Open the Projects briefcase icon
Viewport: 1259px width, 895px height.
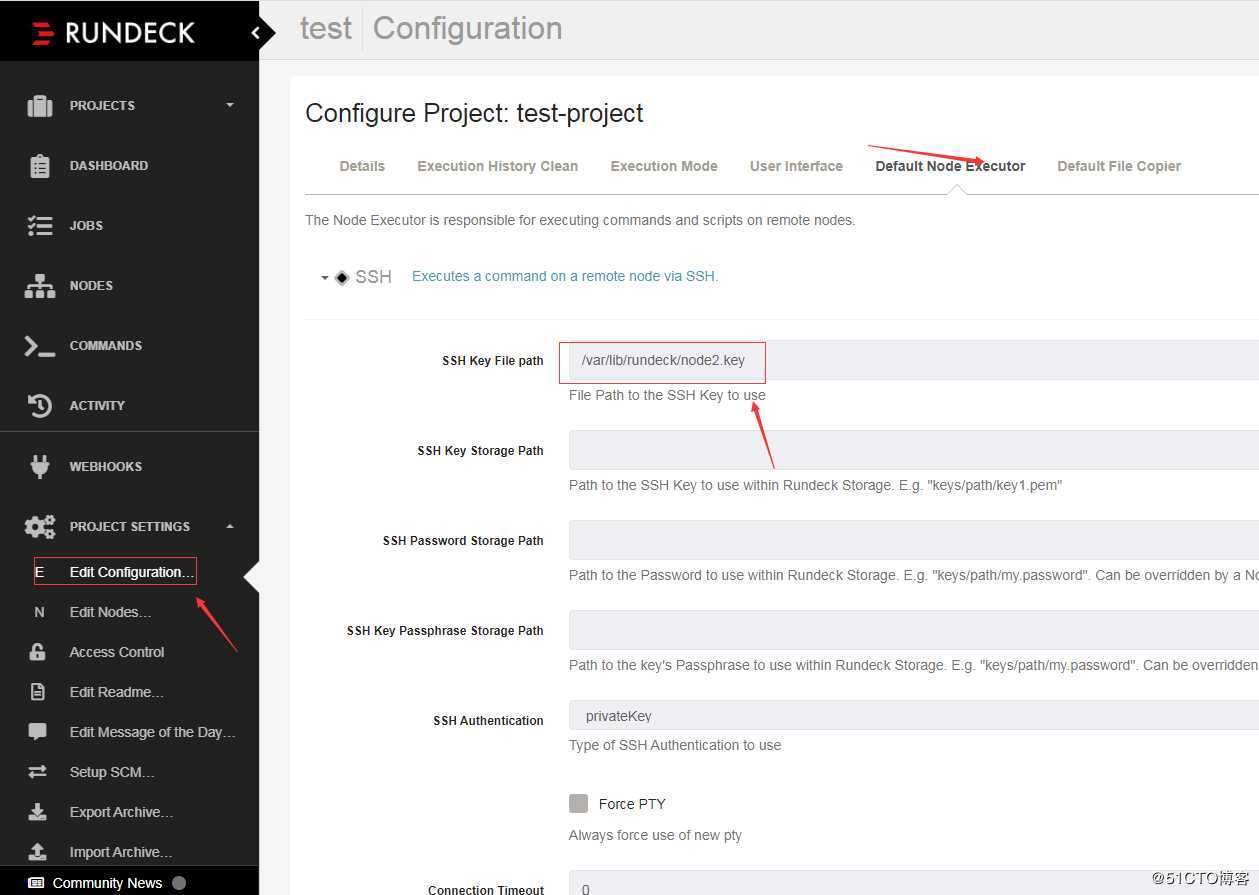[39, 105]
